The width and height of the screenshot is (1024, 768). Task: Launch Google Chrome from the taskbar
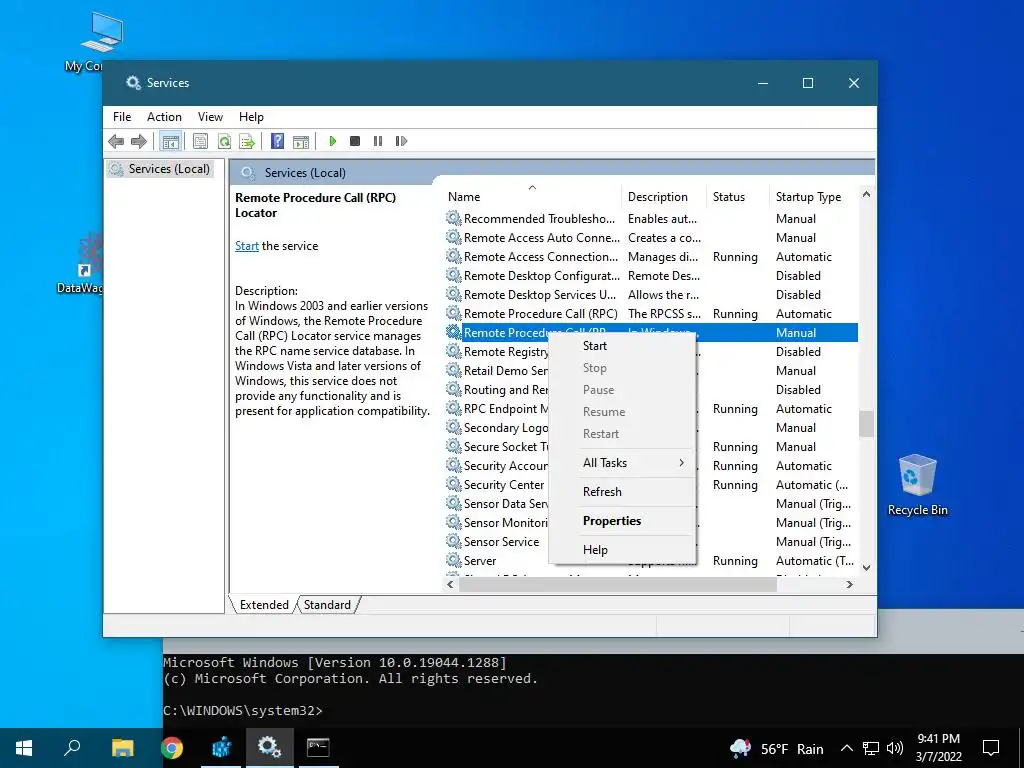click(172, 748)
